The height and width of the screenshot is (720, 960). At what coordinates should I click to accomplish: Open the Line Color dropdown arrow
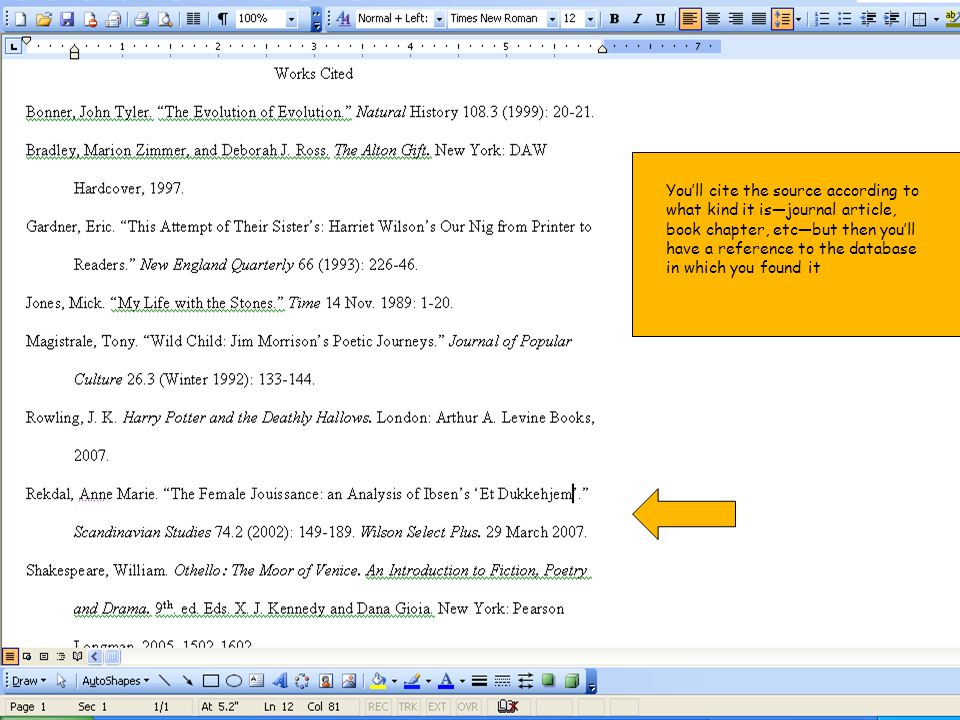[x=428, y=681]
